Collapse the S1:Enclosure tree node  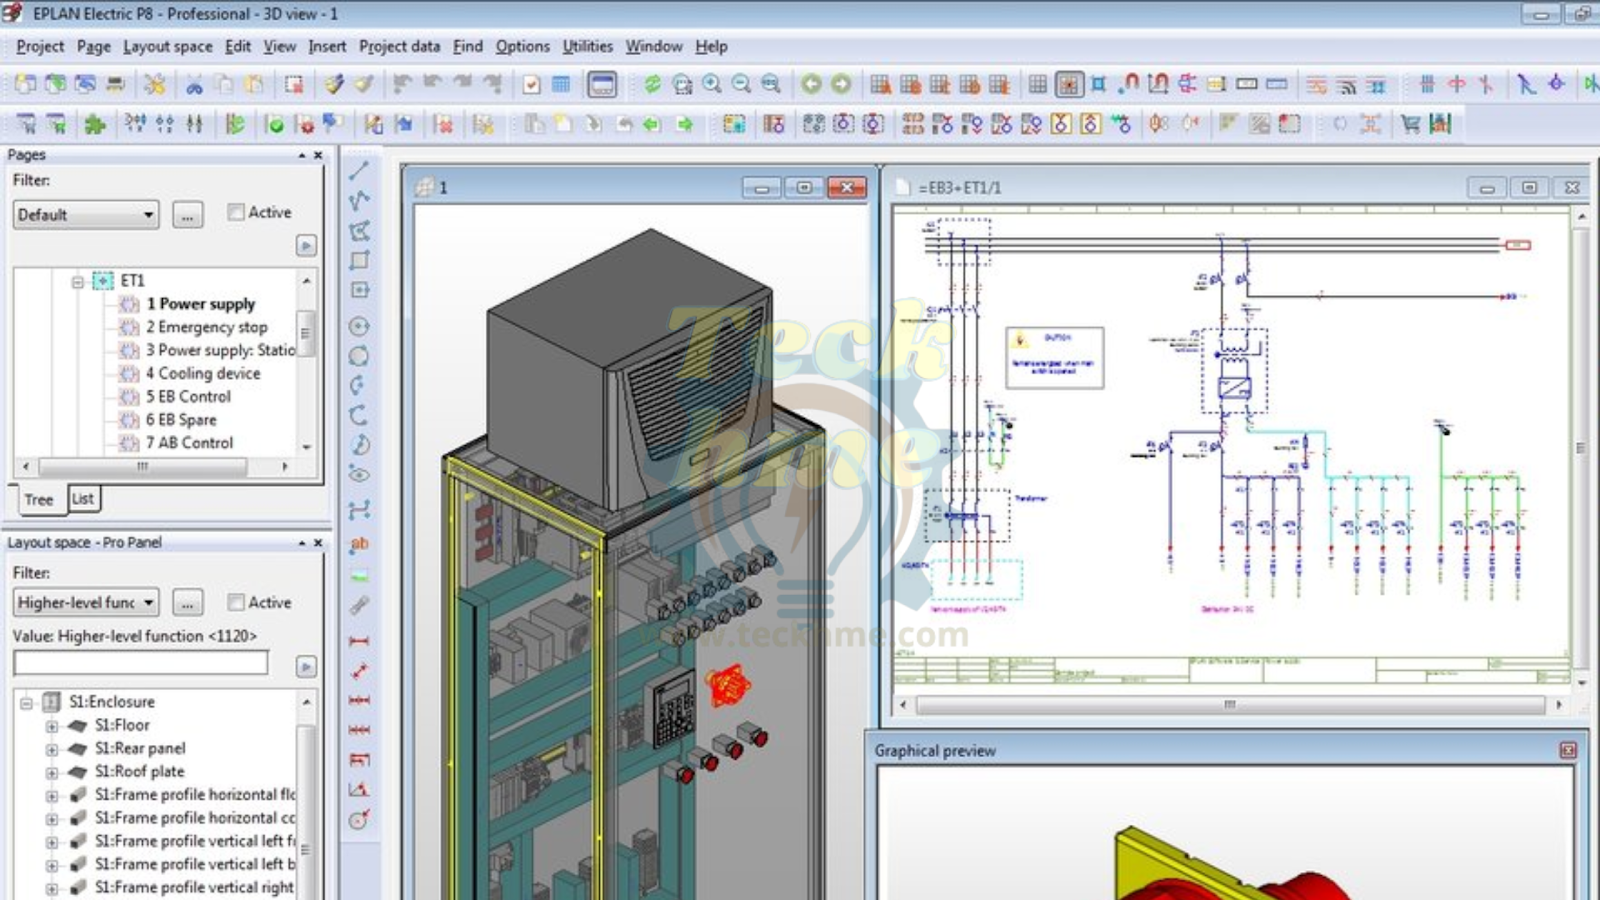click(x=27, y=702)
